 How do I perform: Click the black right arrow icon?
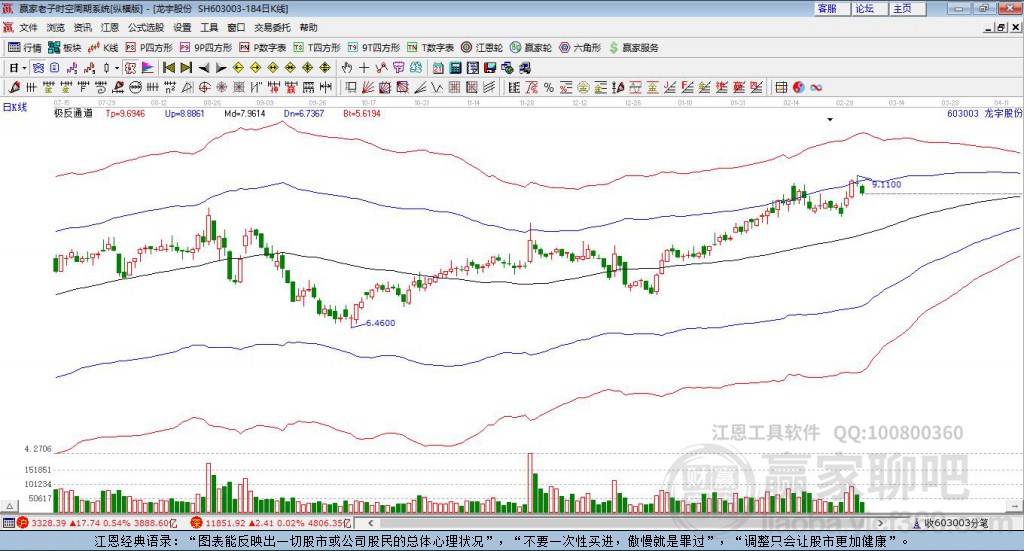coord(221,68)
